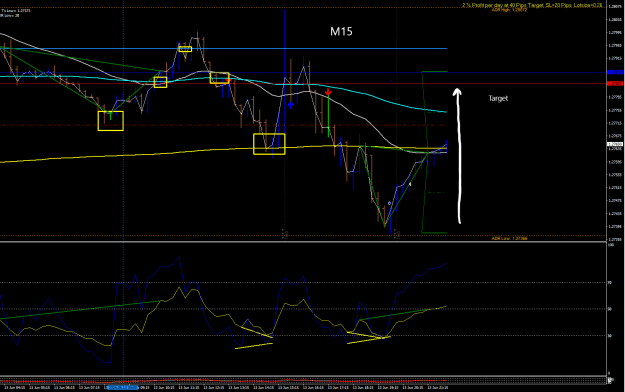This screenshot has height=392, width=625.
Task: Click the M15 timeframe label
Action: 341,32
